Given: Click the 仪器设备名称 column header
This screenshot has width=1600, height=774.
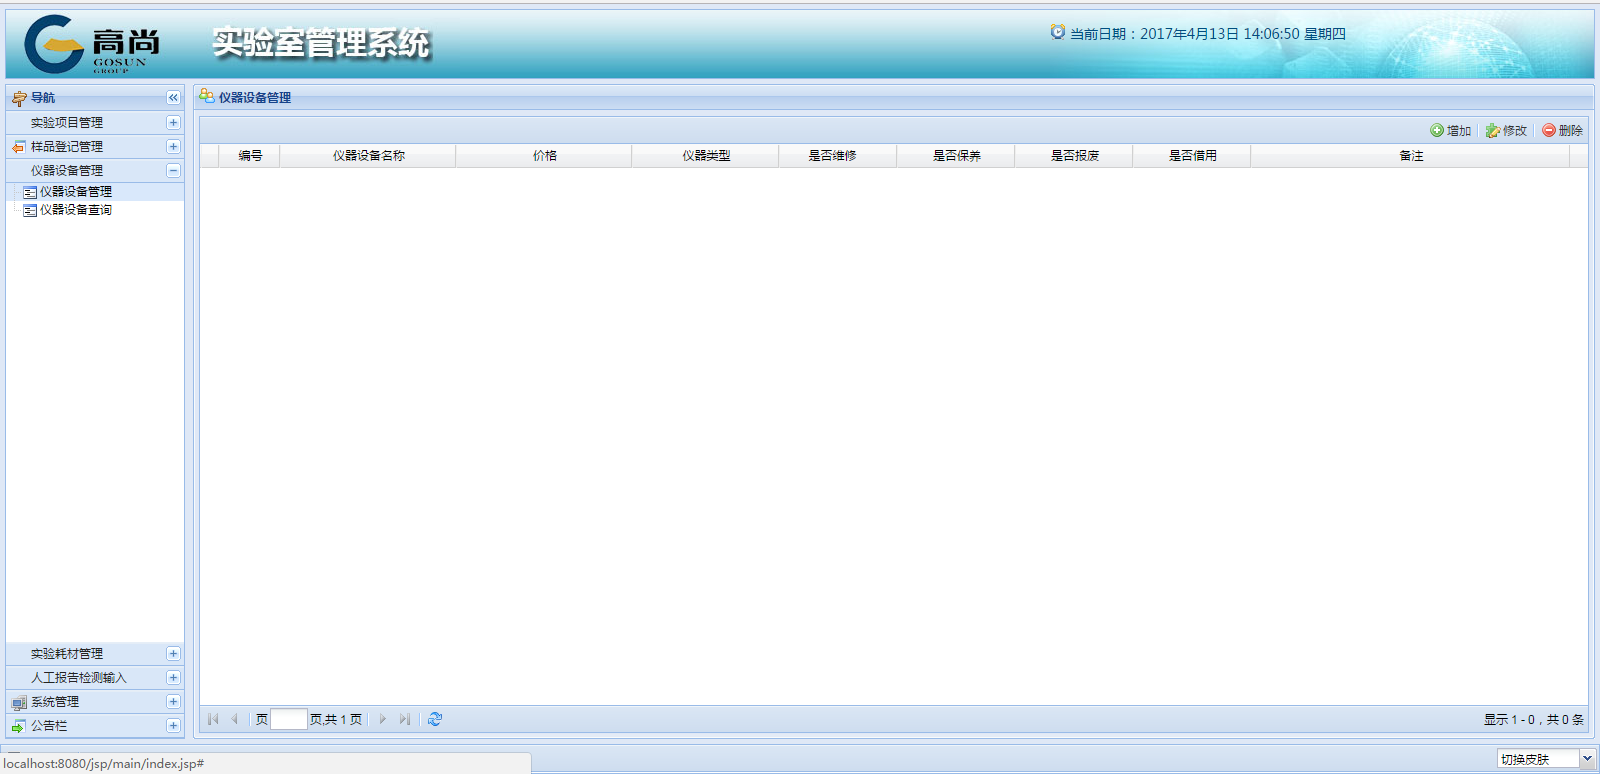Looking at the screenshot, I should click(x=368, y=156).
